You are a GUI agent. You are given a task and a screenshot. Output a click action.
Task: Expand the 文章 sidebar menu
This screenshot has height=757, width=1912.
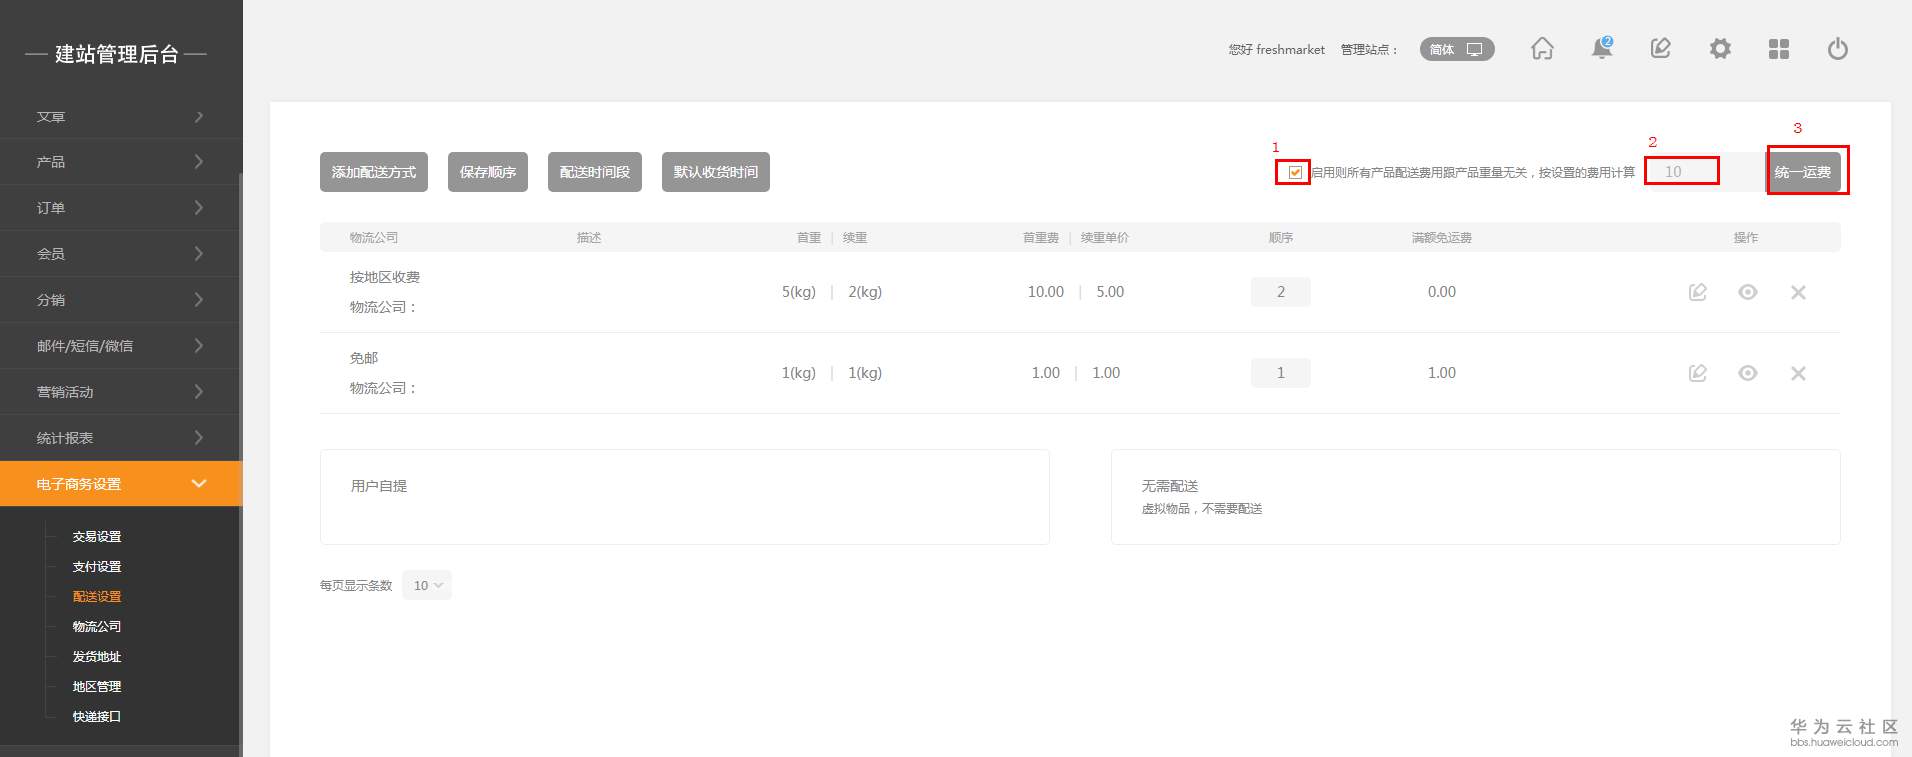coord(121,116)
